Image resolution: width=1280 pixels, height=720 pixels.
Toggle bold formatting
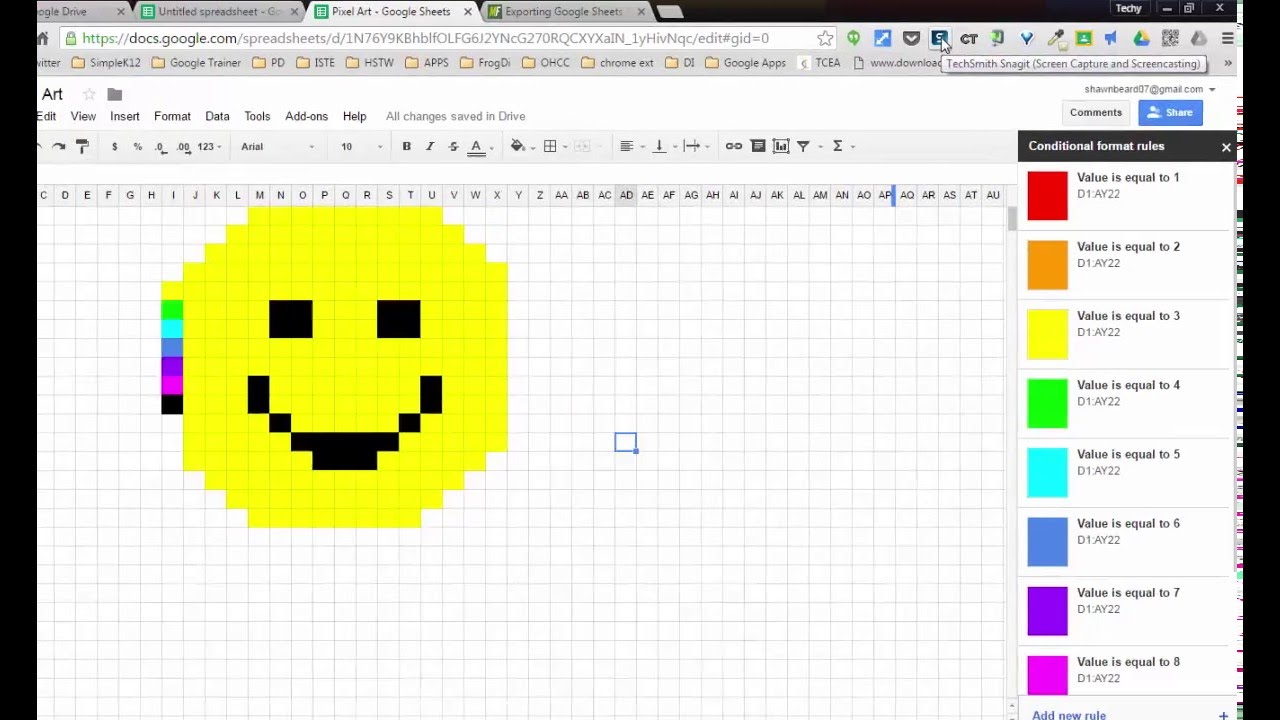pos(406,147)
